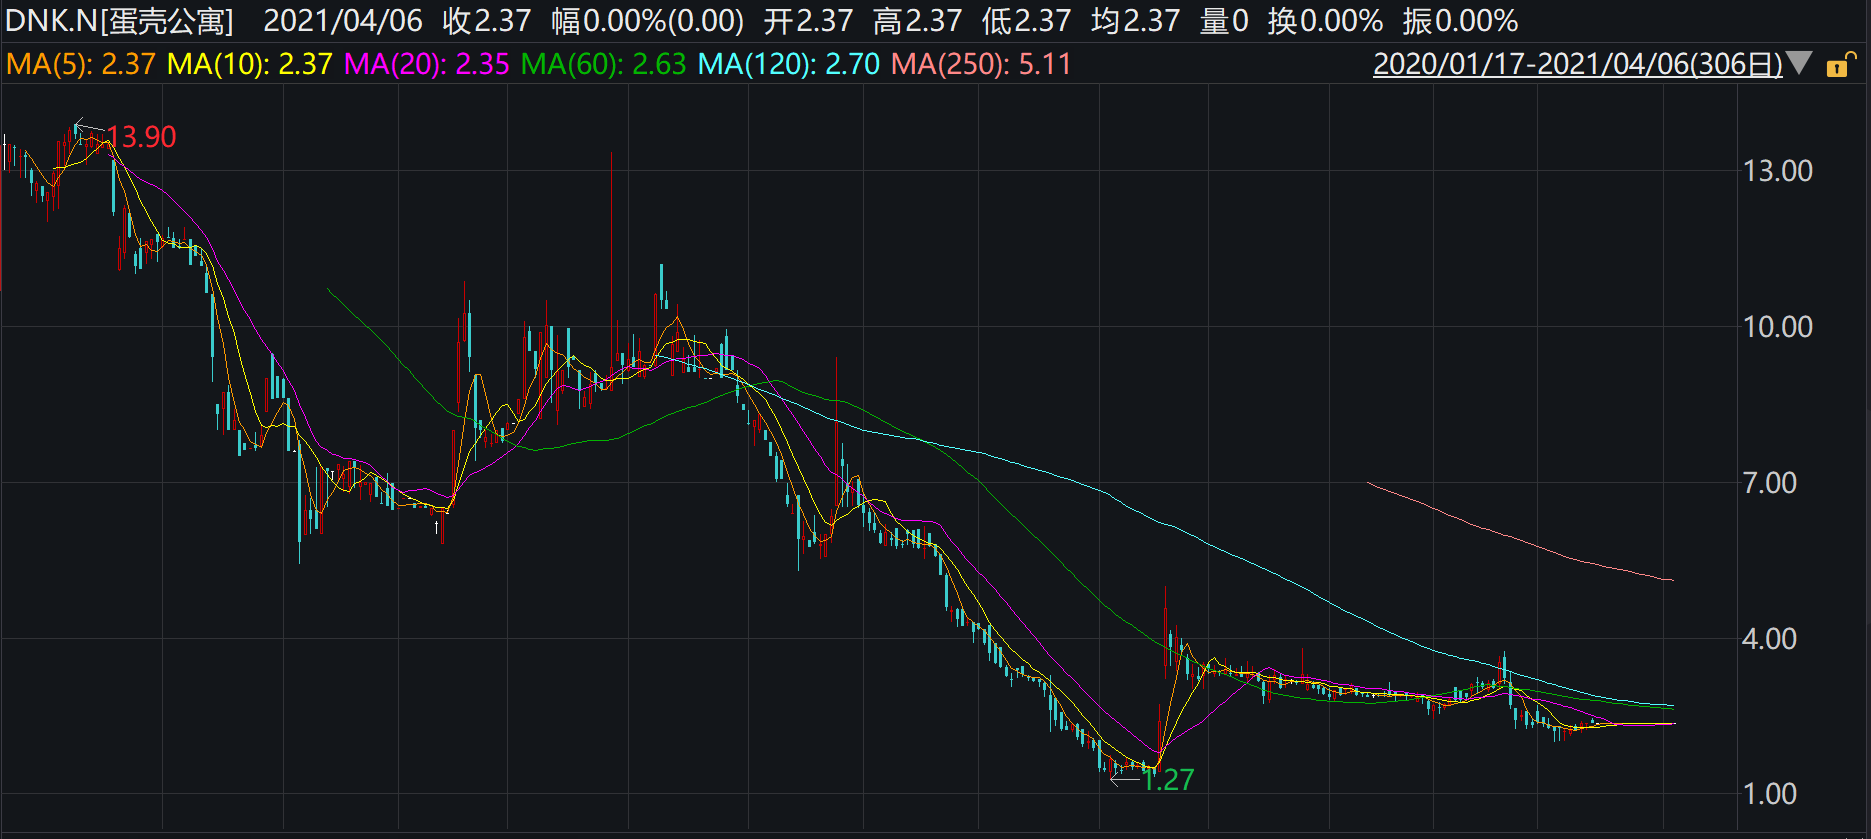This screenshot has height=839, width=1871.
Task: Click the 13.00 price axis label
Action: click(1777, 171)
